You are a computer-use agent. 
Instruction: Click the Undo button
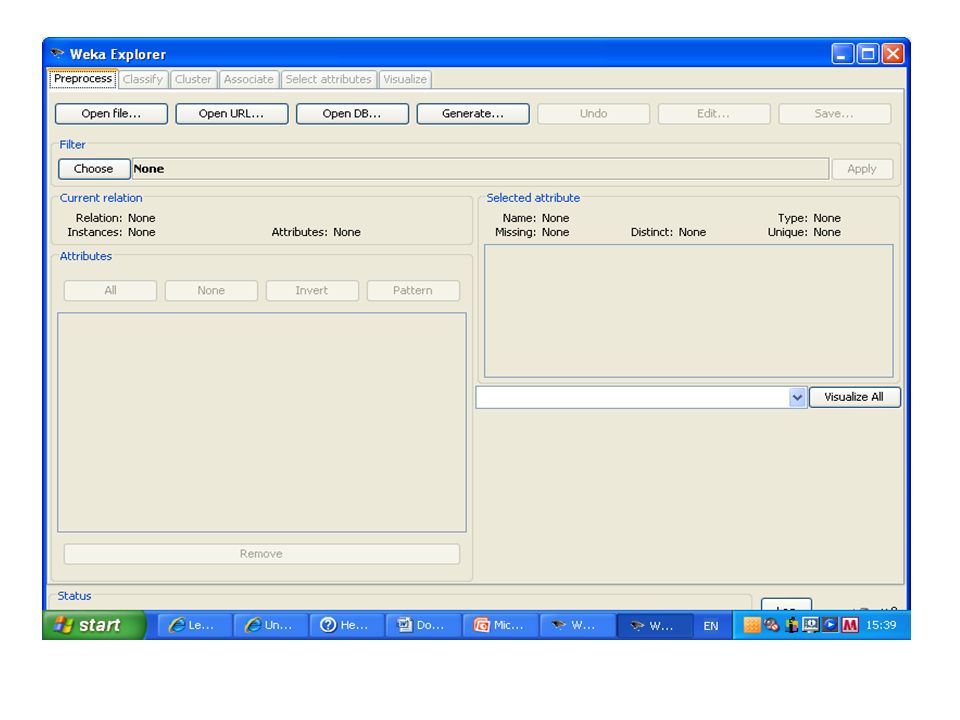click(593, 114)
